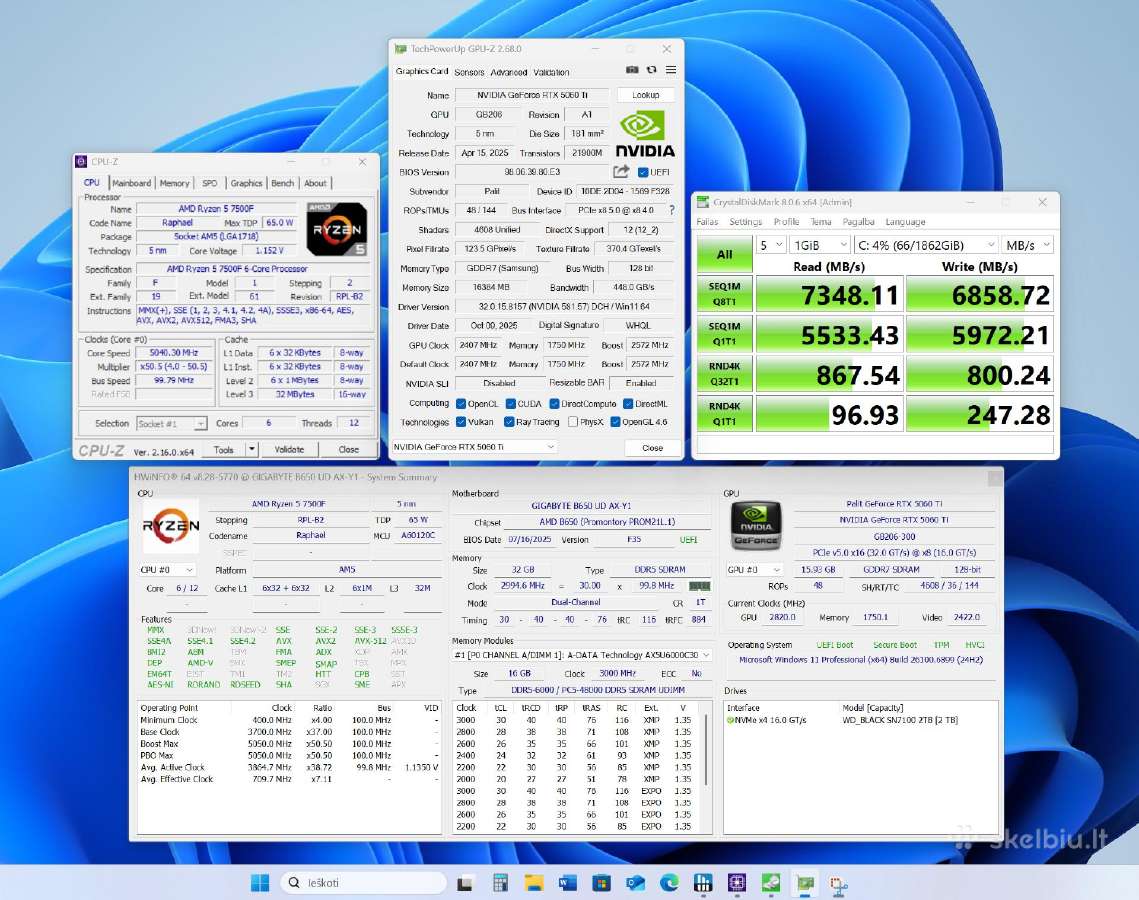The width and height of the screenshot is (1139, 900).
Task: Open the Failas menu in CrystalDiskMark
Action: point(708,222)
